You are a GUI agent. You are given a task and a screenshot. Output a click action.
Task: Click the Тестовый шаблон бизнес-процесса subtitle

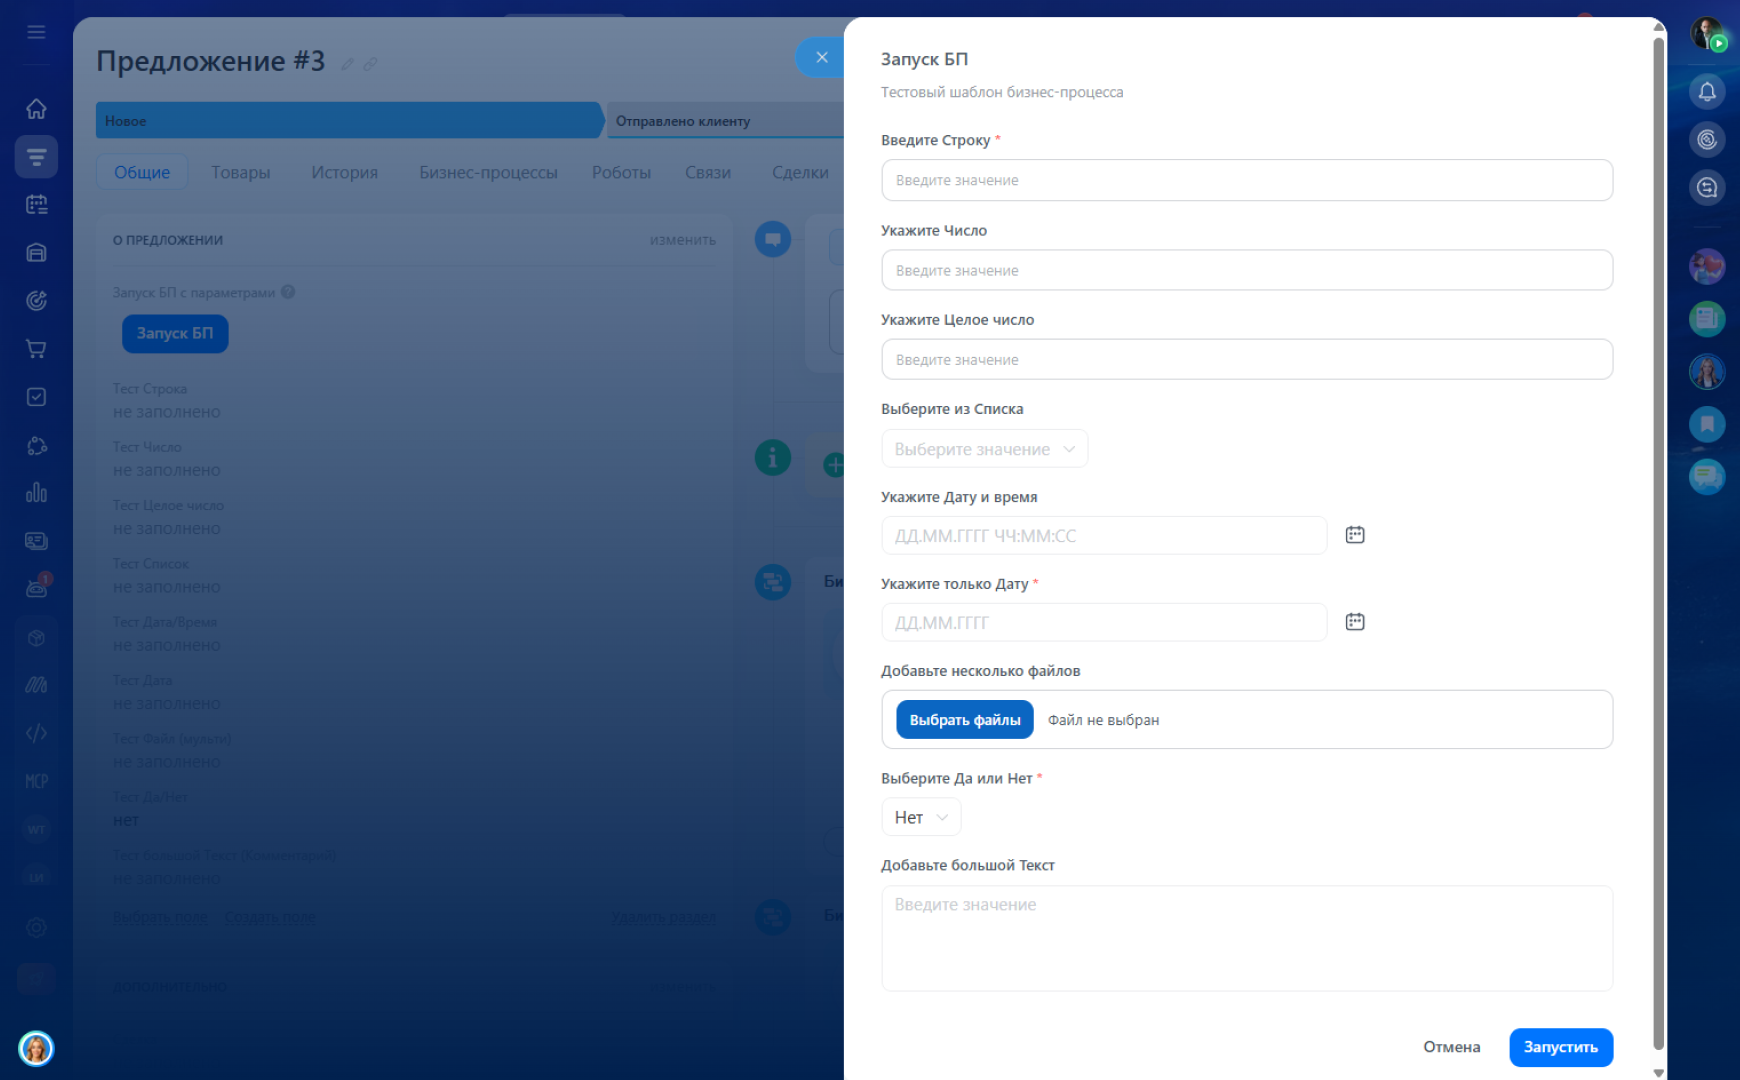point(1002,92)
